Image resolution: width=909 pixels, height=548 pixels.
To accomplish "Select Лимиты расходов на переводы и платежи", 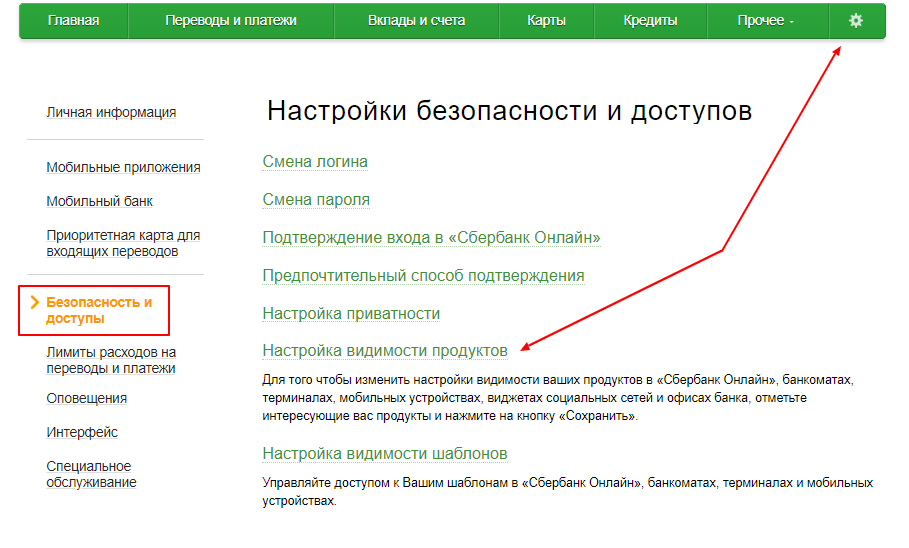I will click(x=111, y=360).
